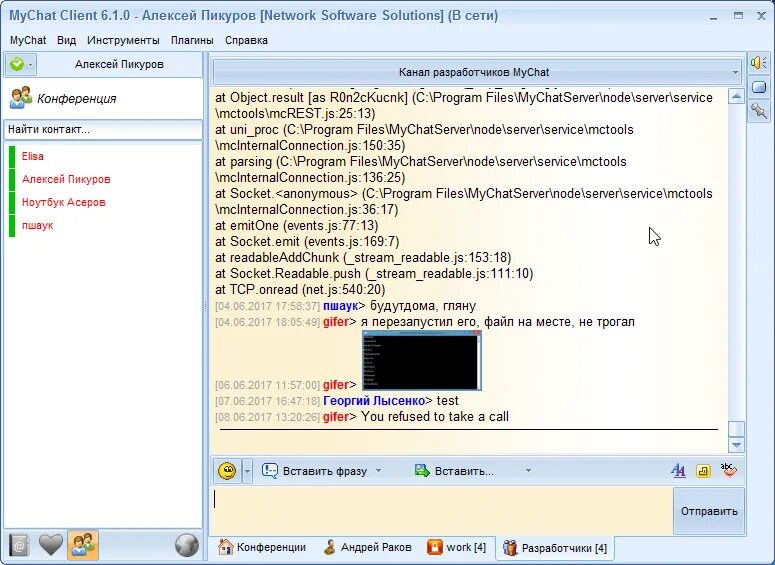Click the home icon on Конференции tab
775x565 pixels.
click(225, 547)
